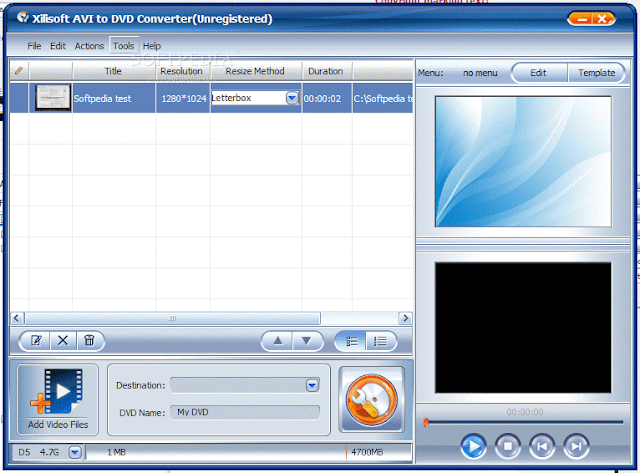Click the DVD menu background preview image

point(523,161)
